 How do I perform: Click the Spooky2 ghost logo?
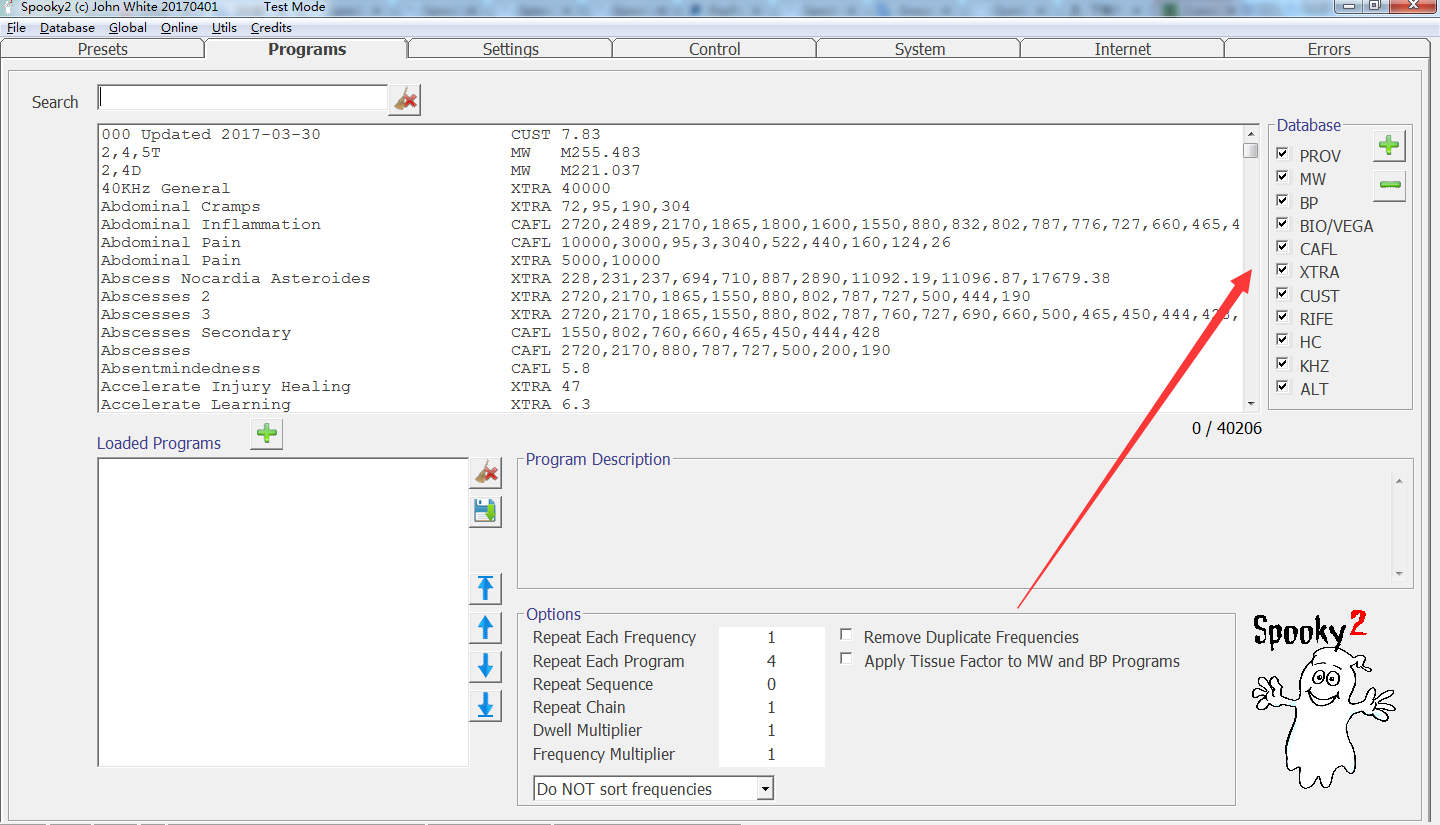tap(1322, 700)
